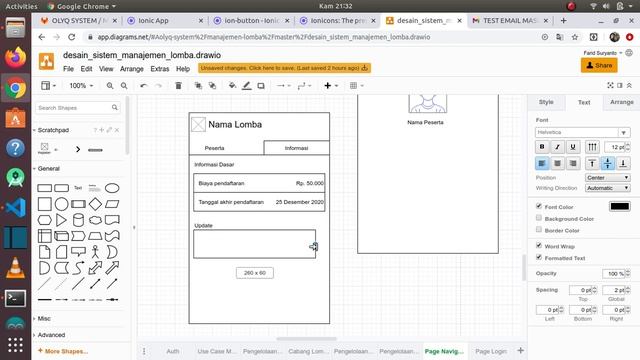
Task: Open Visual Studio Code from the dock
Action: pyautogui.click(x=15, y=208)
